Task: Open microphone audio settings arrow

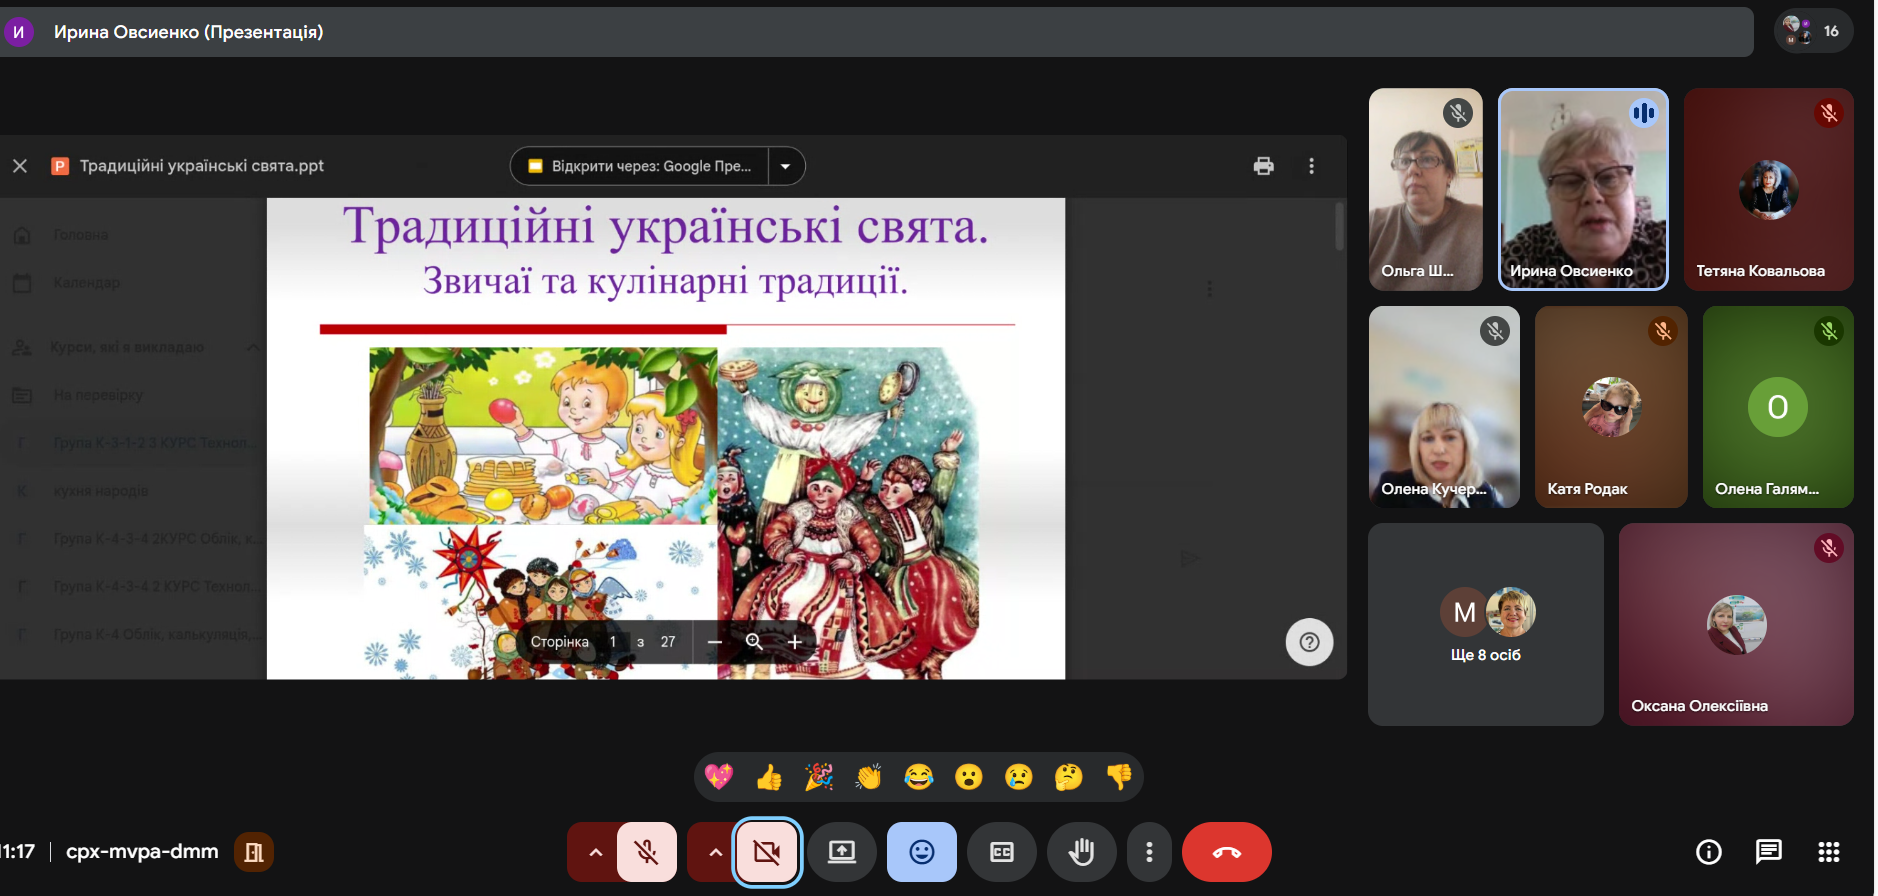Action: pos(595,852)
